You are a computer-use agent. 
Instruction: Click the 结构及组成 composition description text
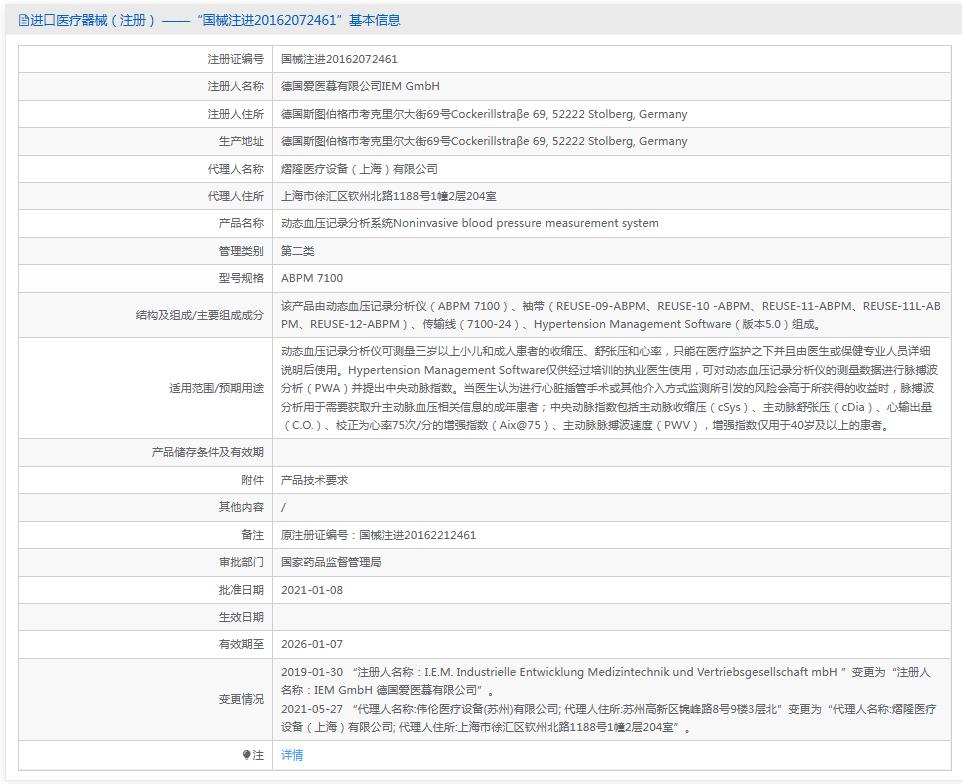(610, 315)
